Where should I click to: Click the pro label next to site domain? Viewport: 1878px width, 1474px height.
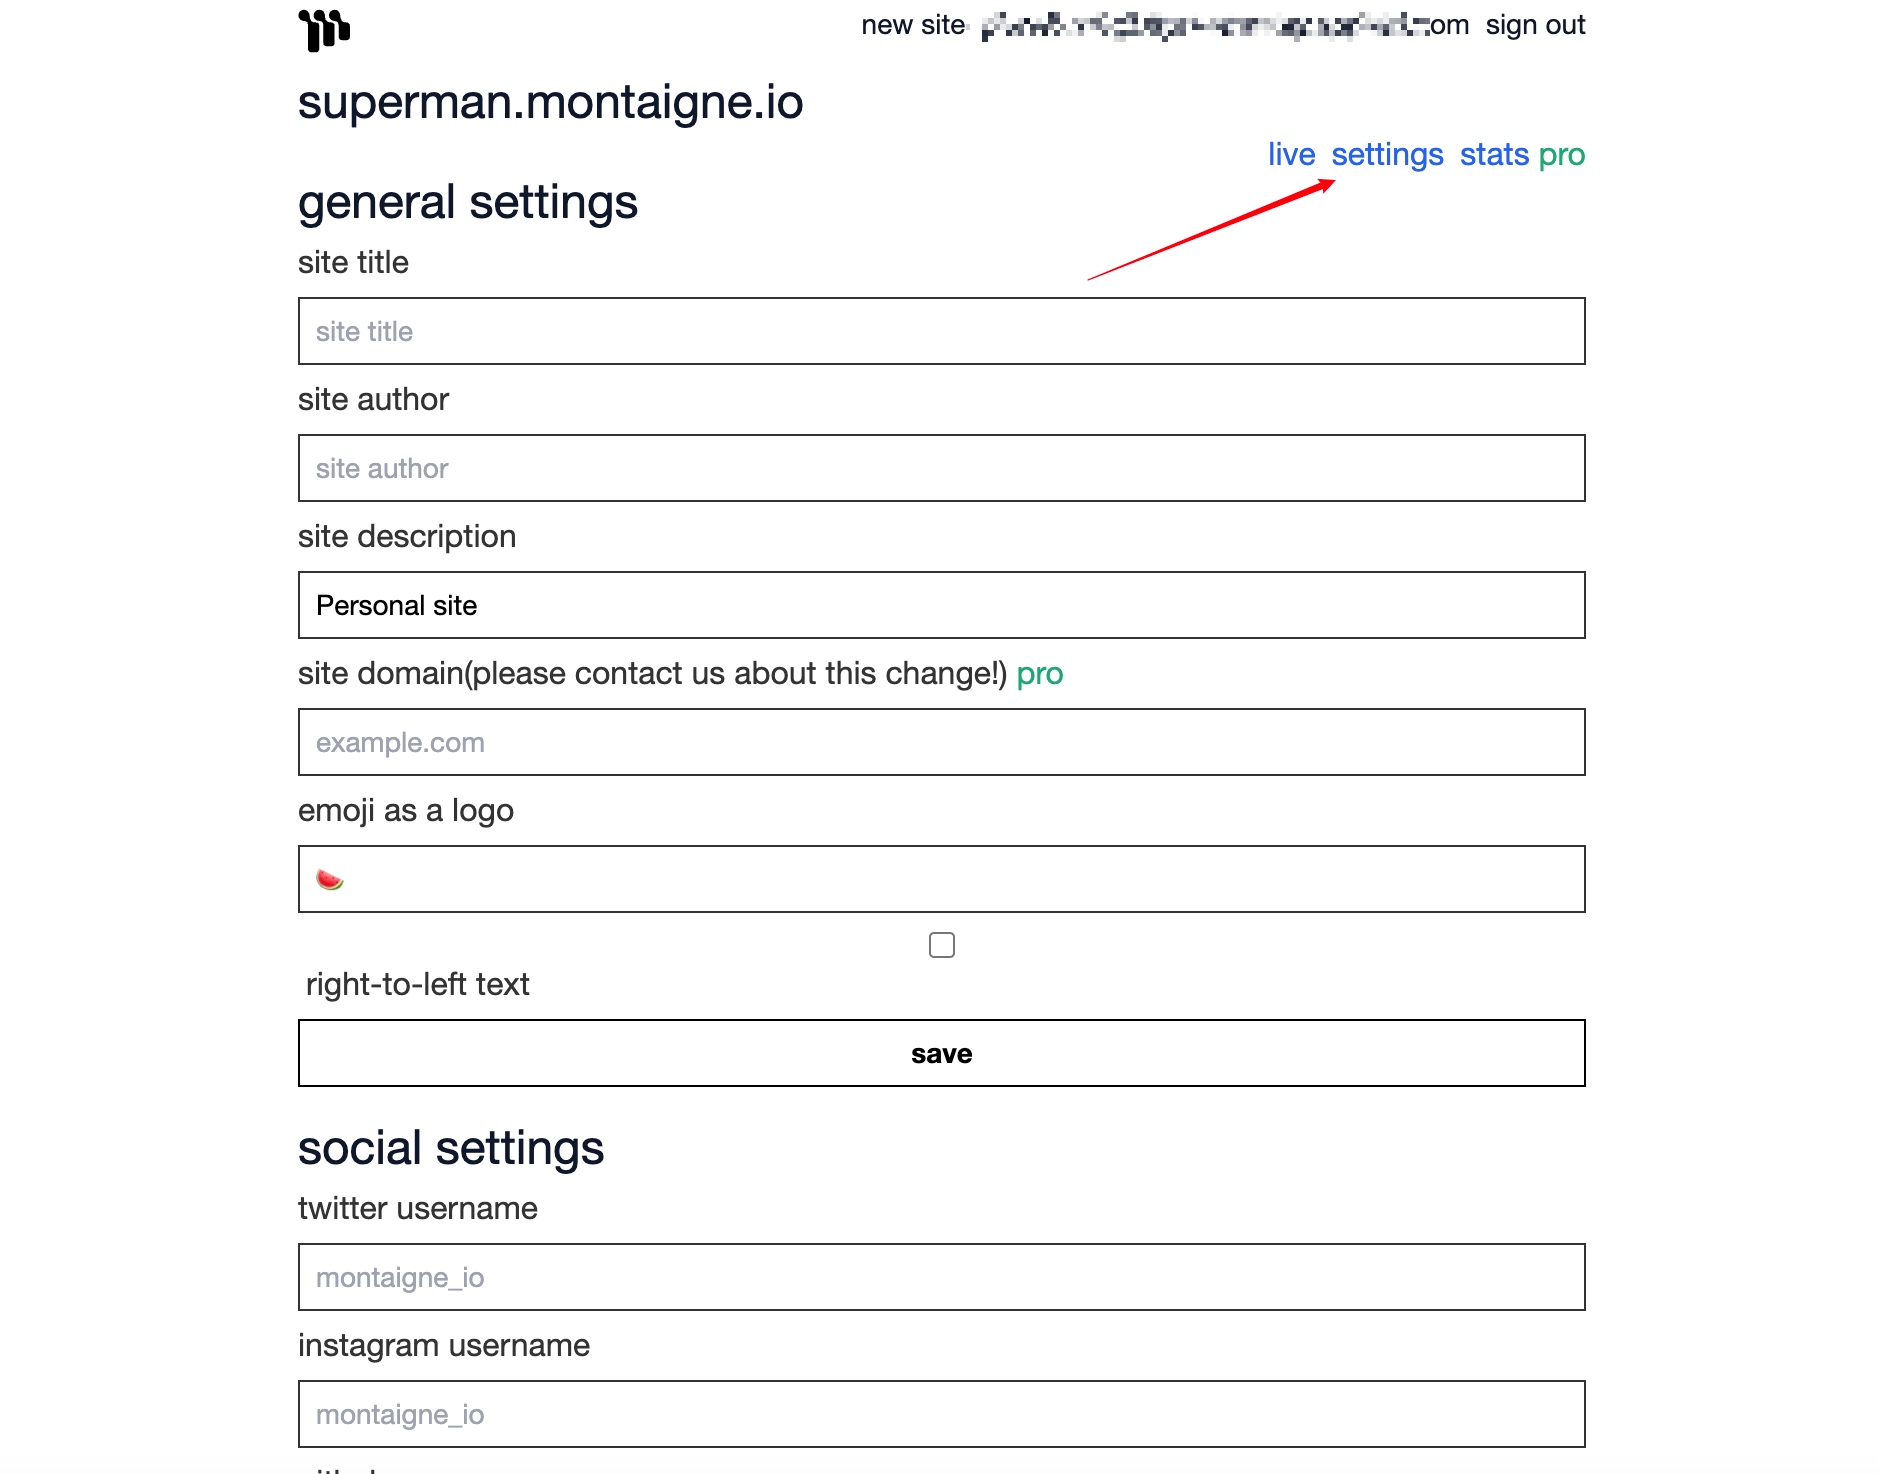(1040, 673)
